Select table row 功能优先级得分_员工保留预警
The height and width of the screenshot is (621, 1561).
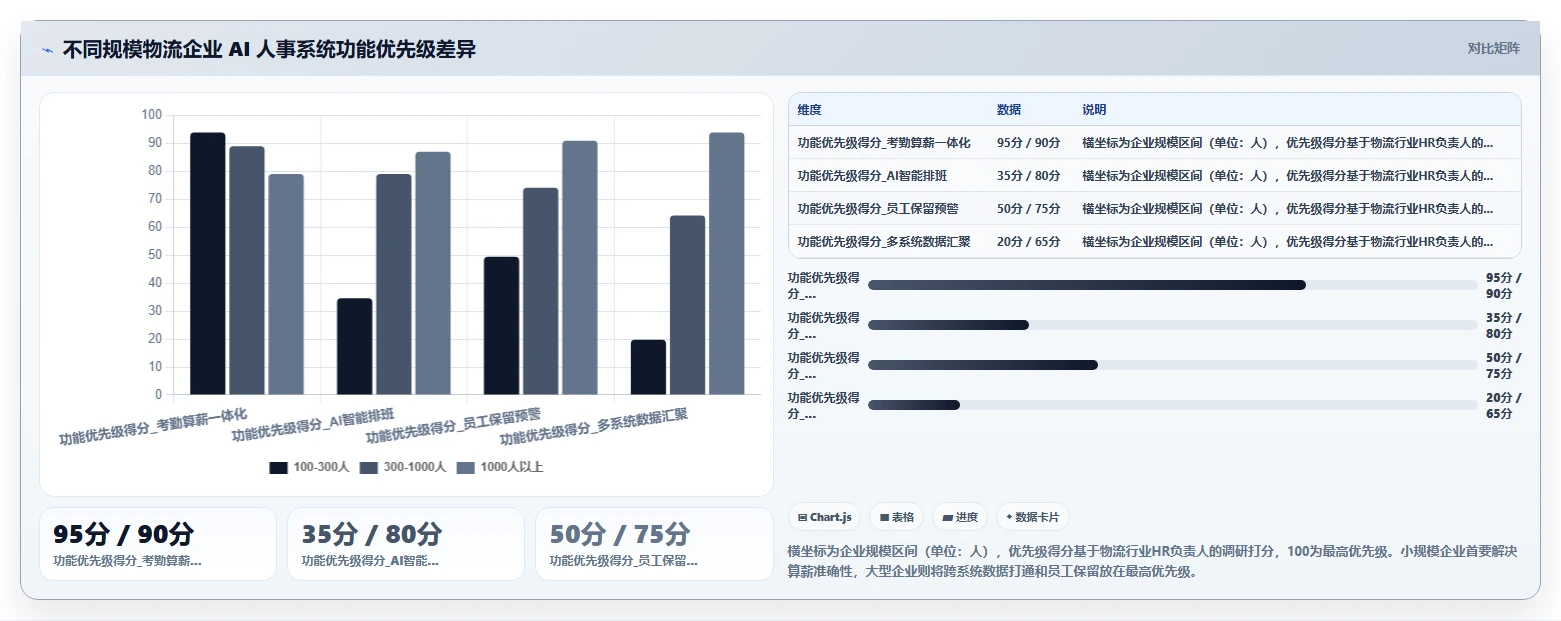pos(1154,209)
